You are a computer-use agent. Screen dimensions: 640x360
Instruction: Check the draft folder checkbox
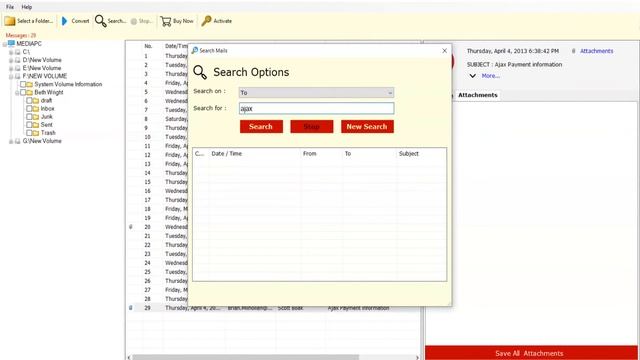tap(29, 100)
